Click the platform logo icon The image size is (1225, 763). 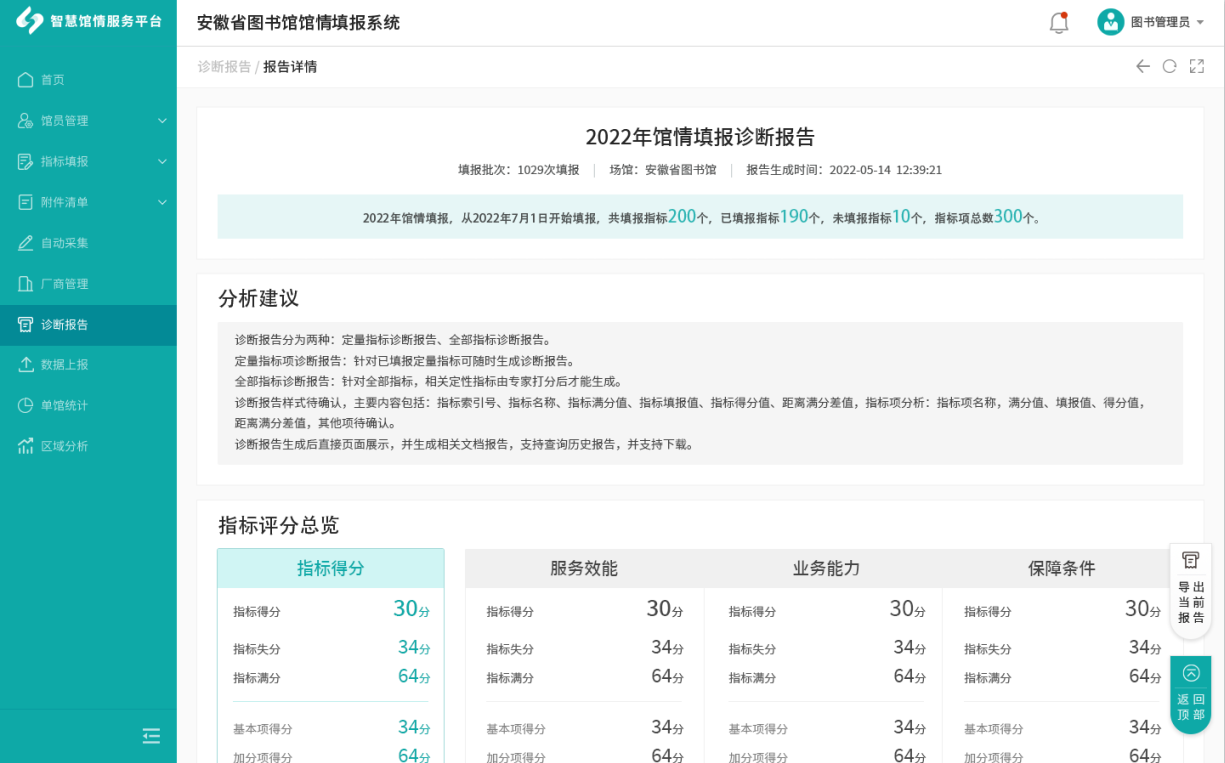click(x=29, y=21)
